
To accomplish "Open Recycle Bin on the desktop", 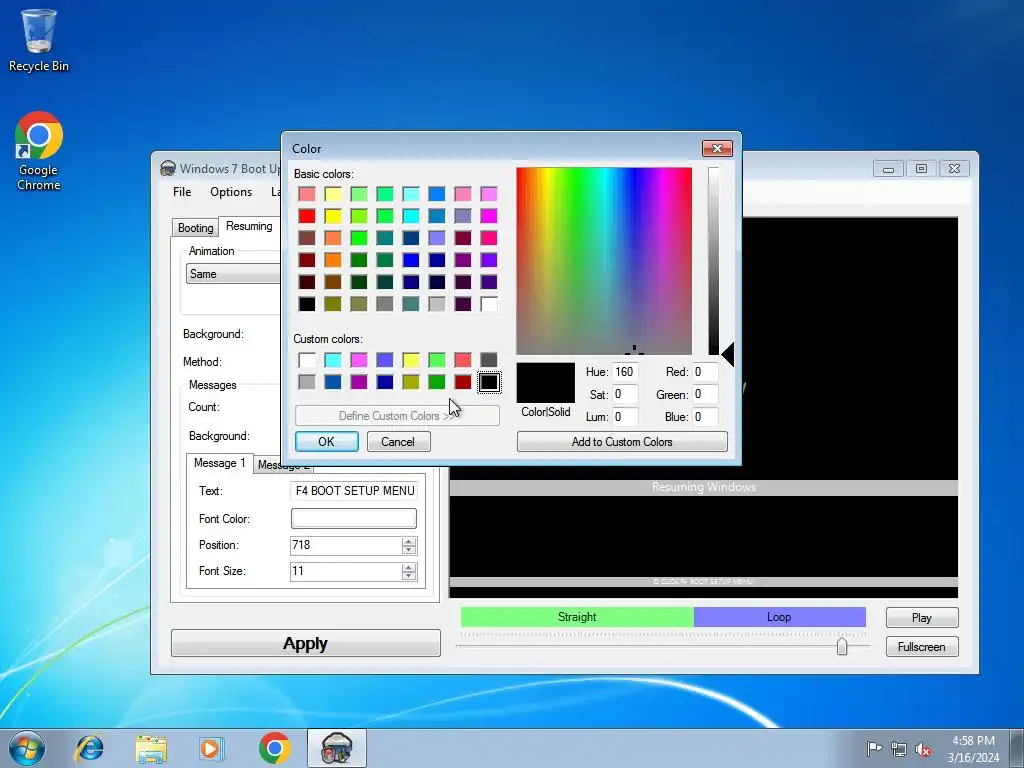I will click(39, 40).
